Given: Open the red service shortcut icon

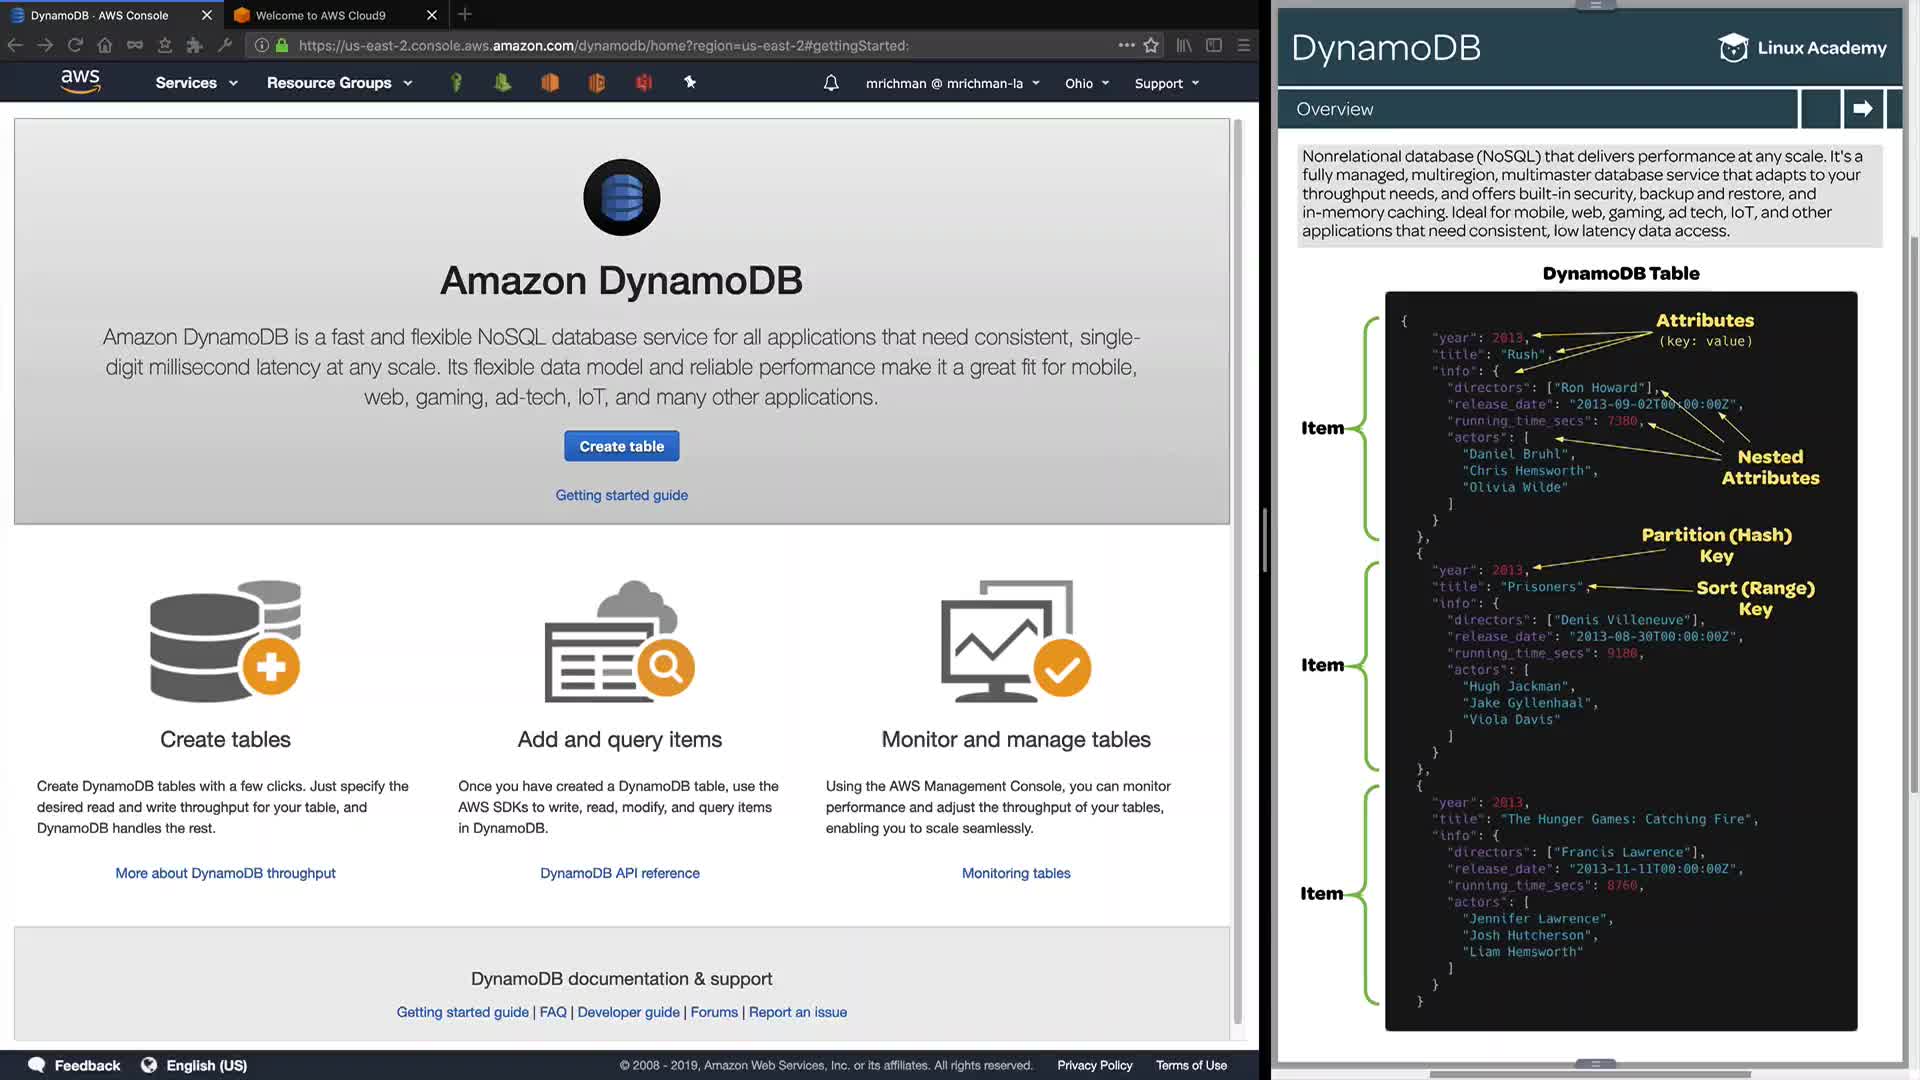Looking at the screenshot, I should click(644, 83).
